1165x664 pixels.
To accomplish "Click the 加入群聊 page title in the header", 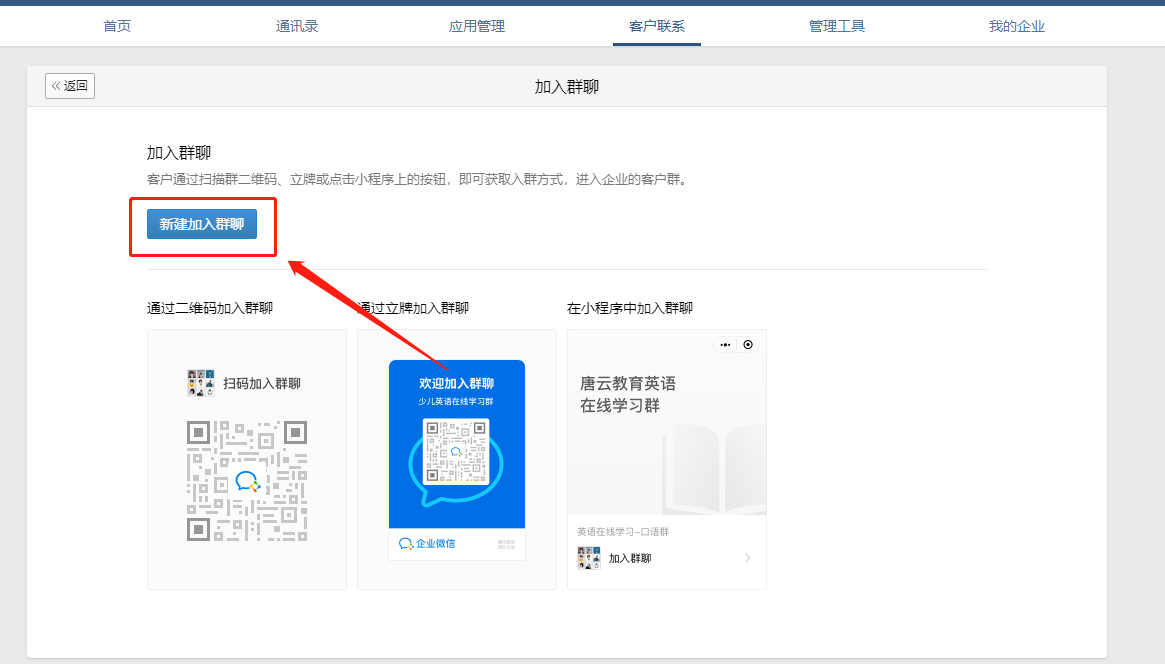I will tap(567, 87).
